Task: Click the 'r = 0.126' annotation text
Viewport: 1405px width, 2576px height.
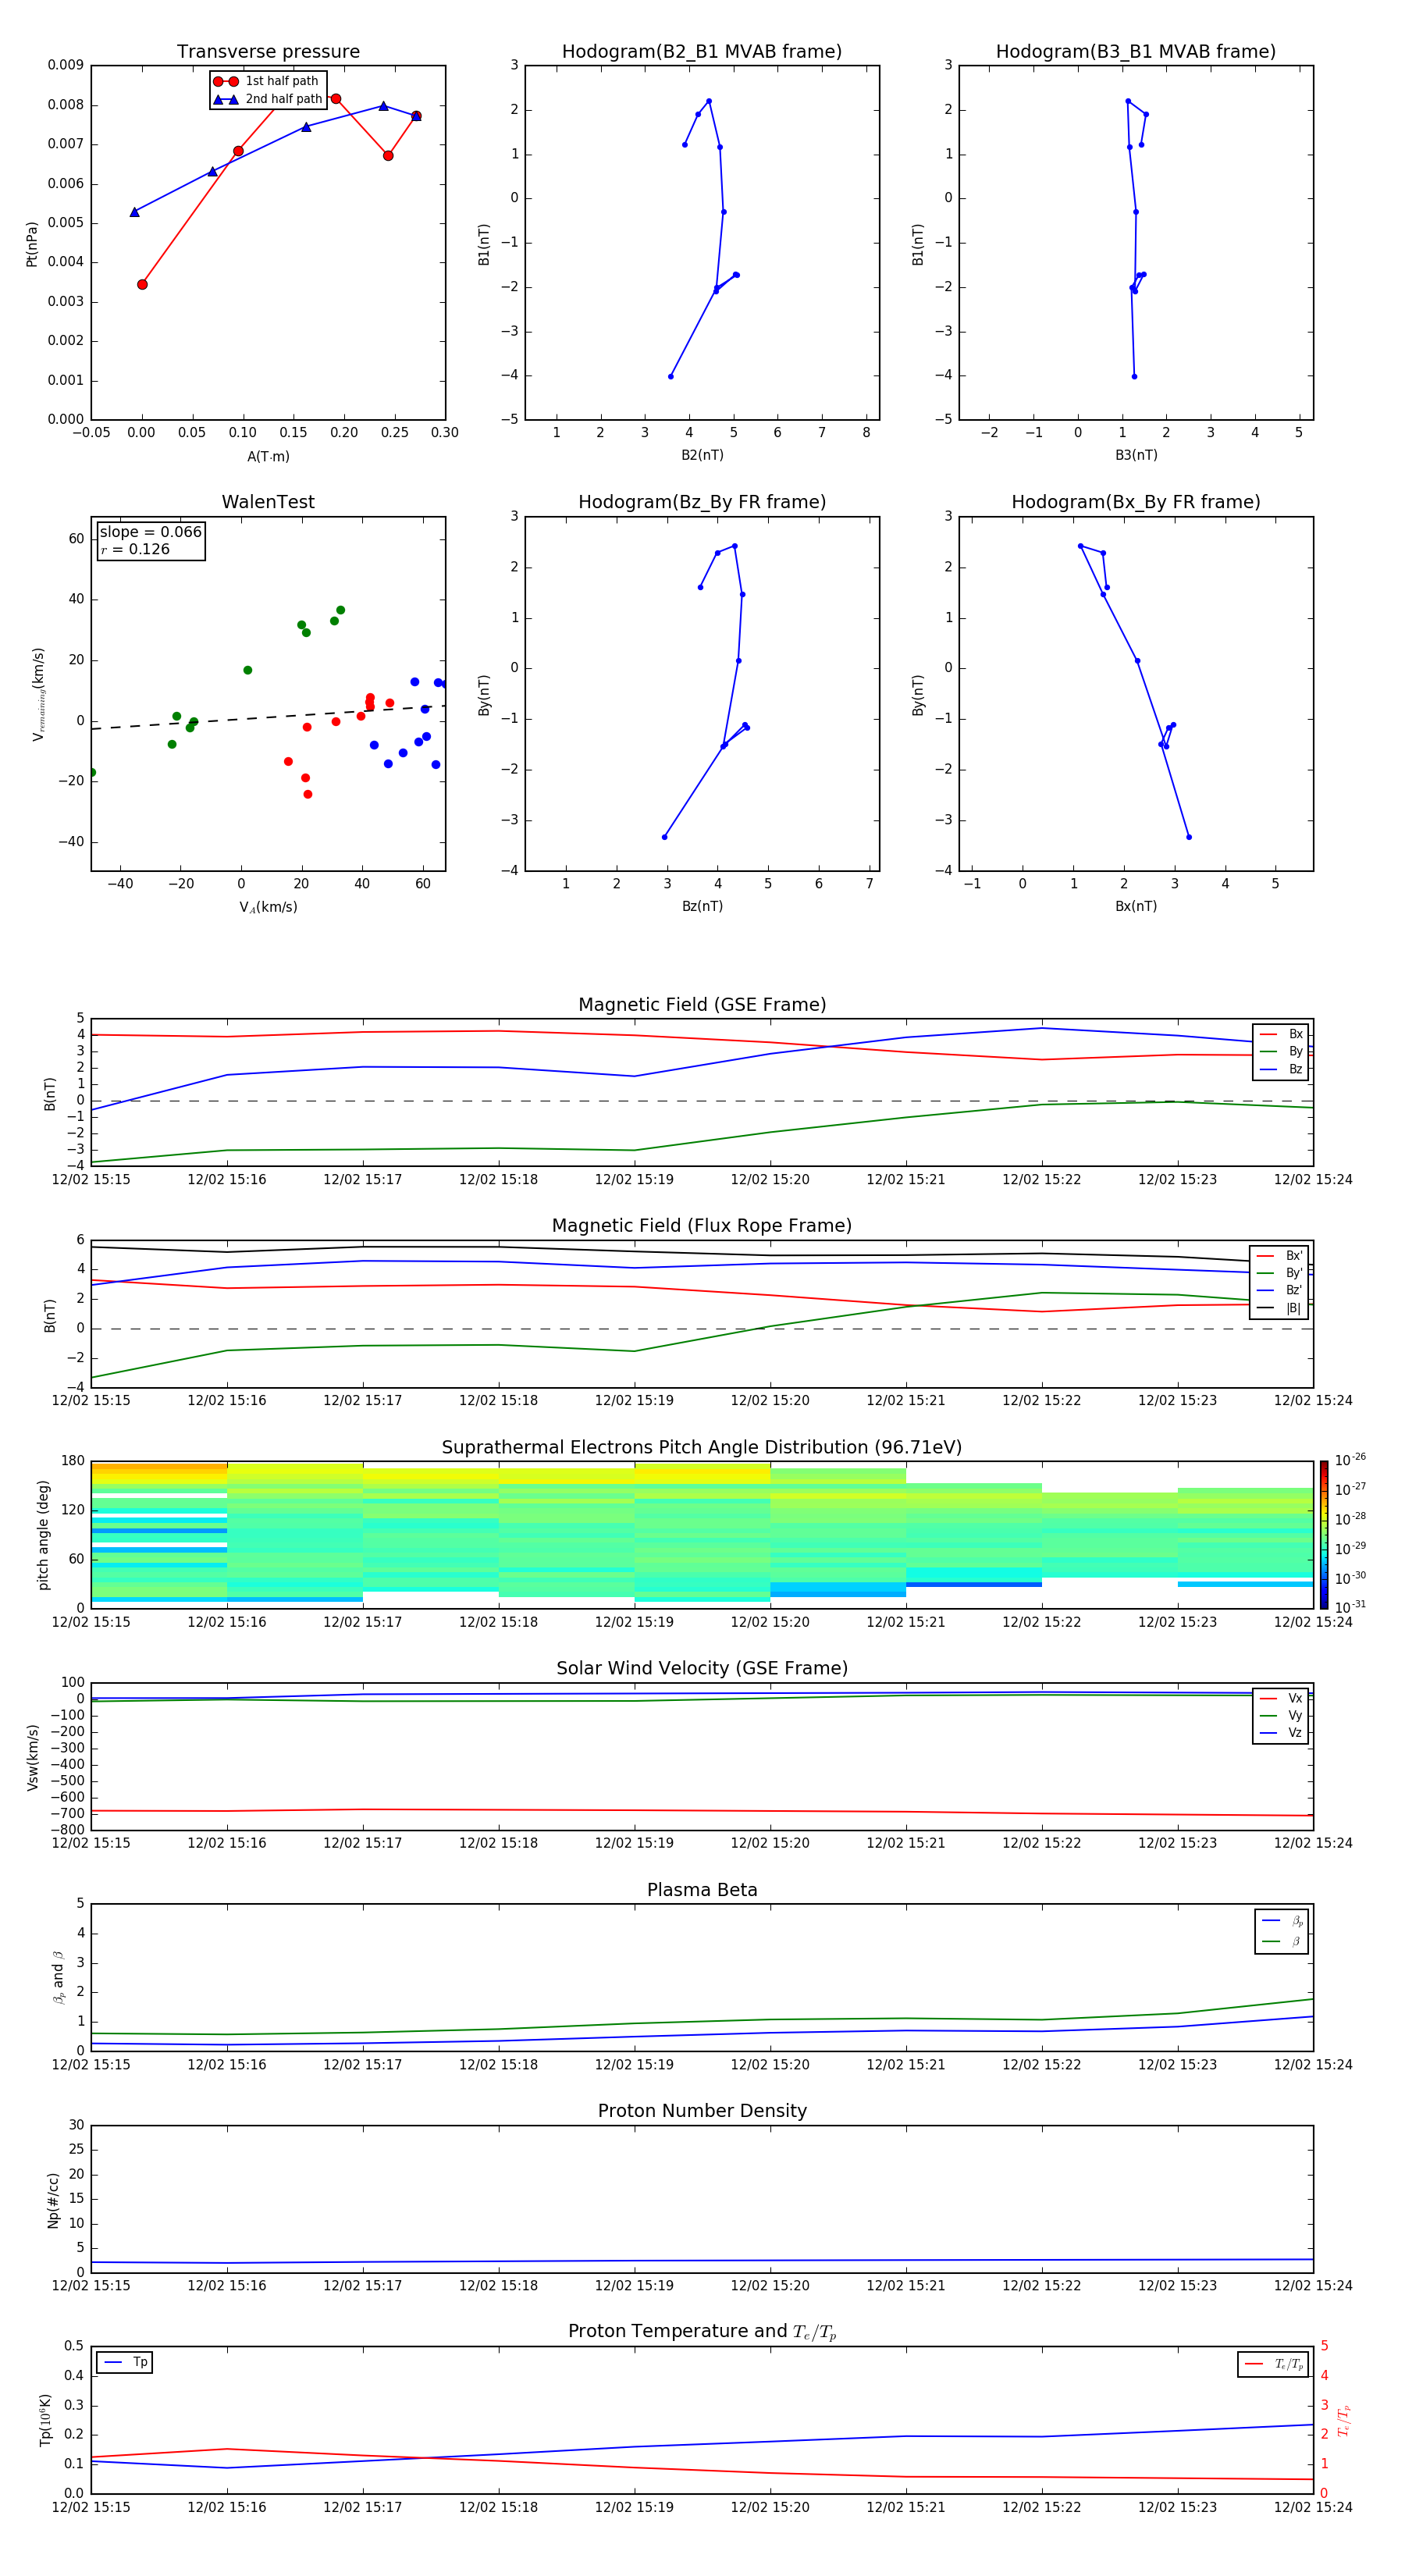Action: [x=135, y=549]
